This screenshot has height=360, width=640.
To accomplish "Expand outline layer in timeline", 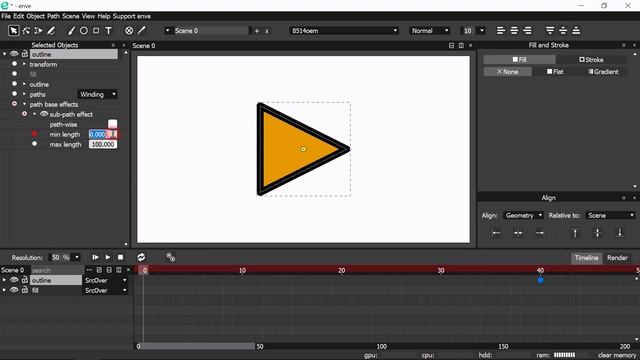I will click(x=4, y=280).
